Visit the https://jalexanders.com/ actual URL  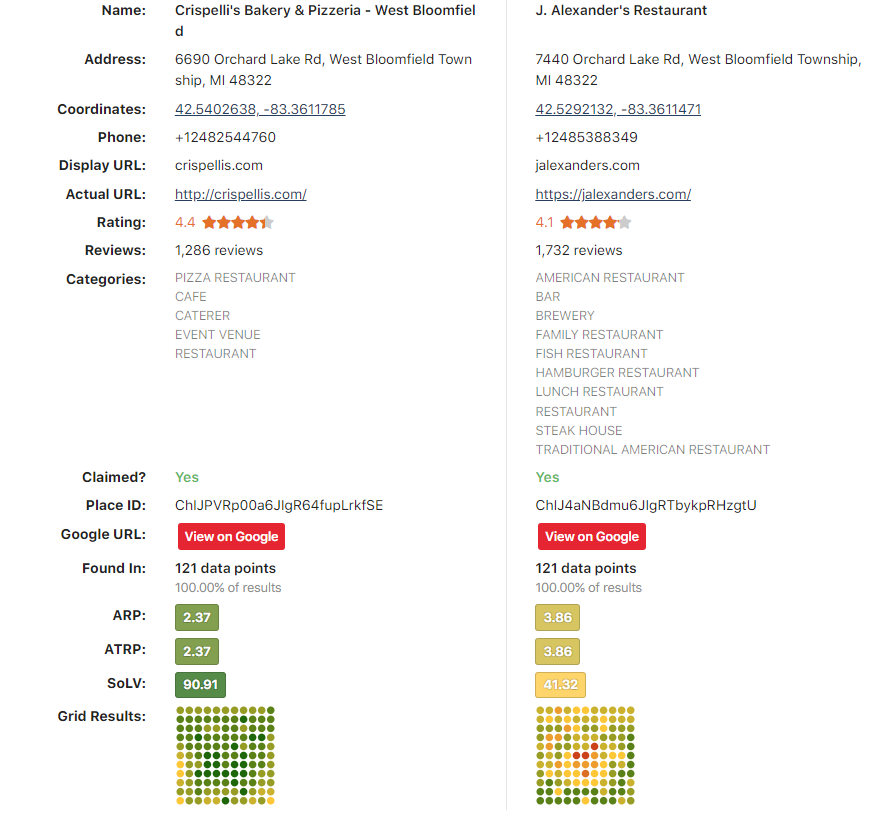tap(613, 194)
